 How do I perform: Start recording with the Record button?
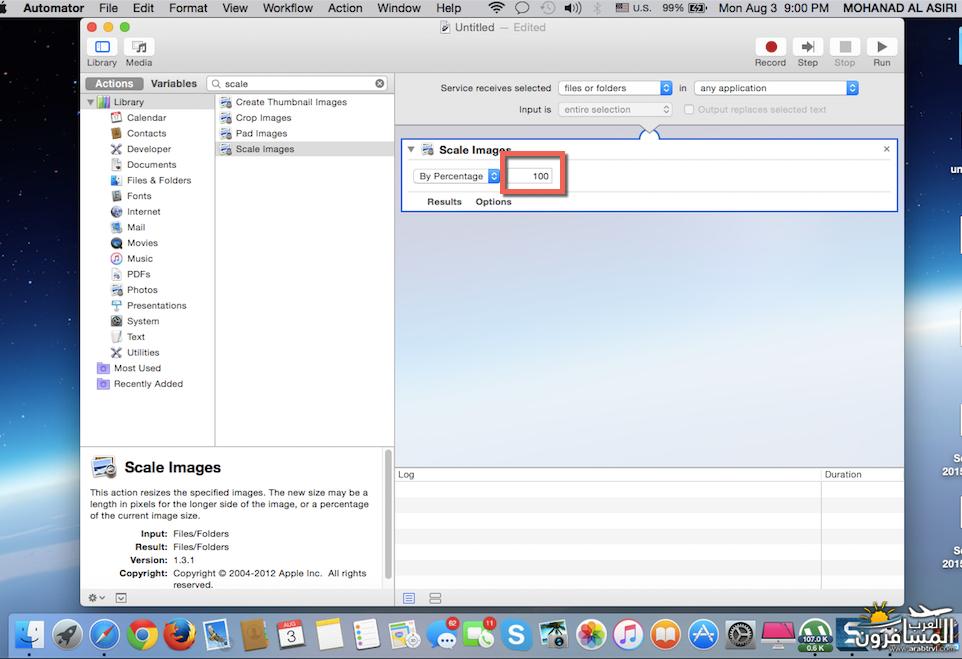pyautogui.click(x=771, y=47)
